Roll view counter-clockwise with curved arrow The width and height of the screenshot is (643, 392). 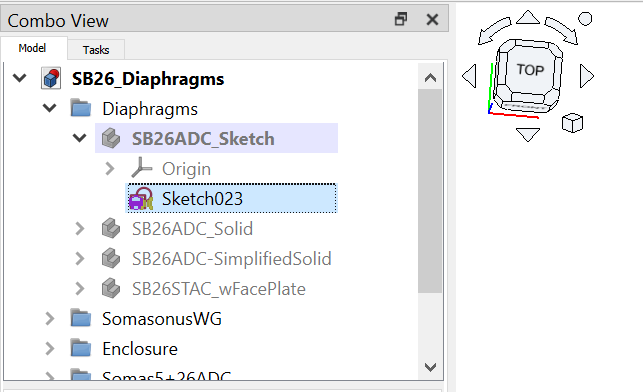pyautogui.click(x=495, y=31)
